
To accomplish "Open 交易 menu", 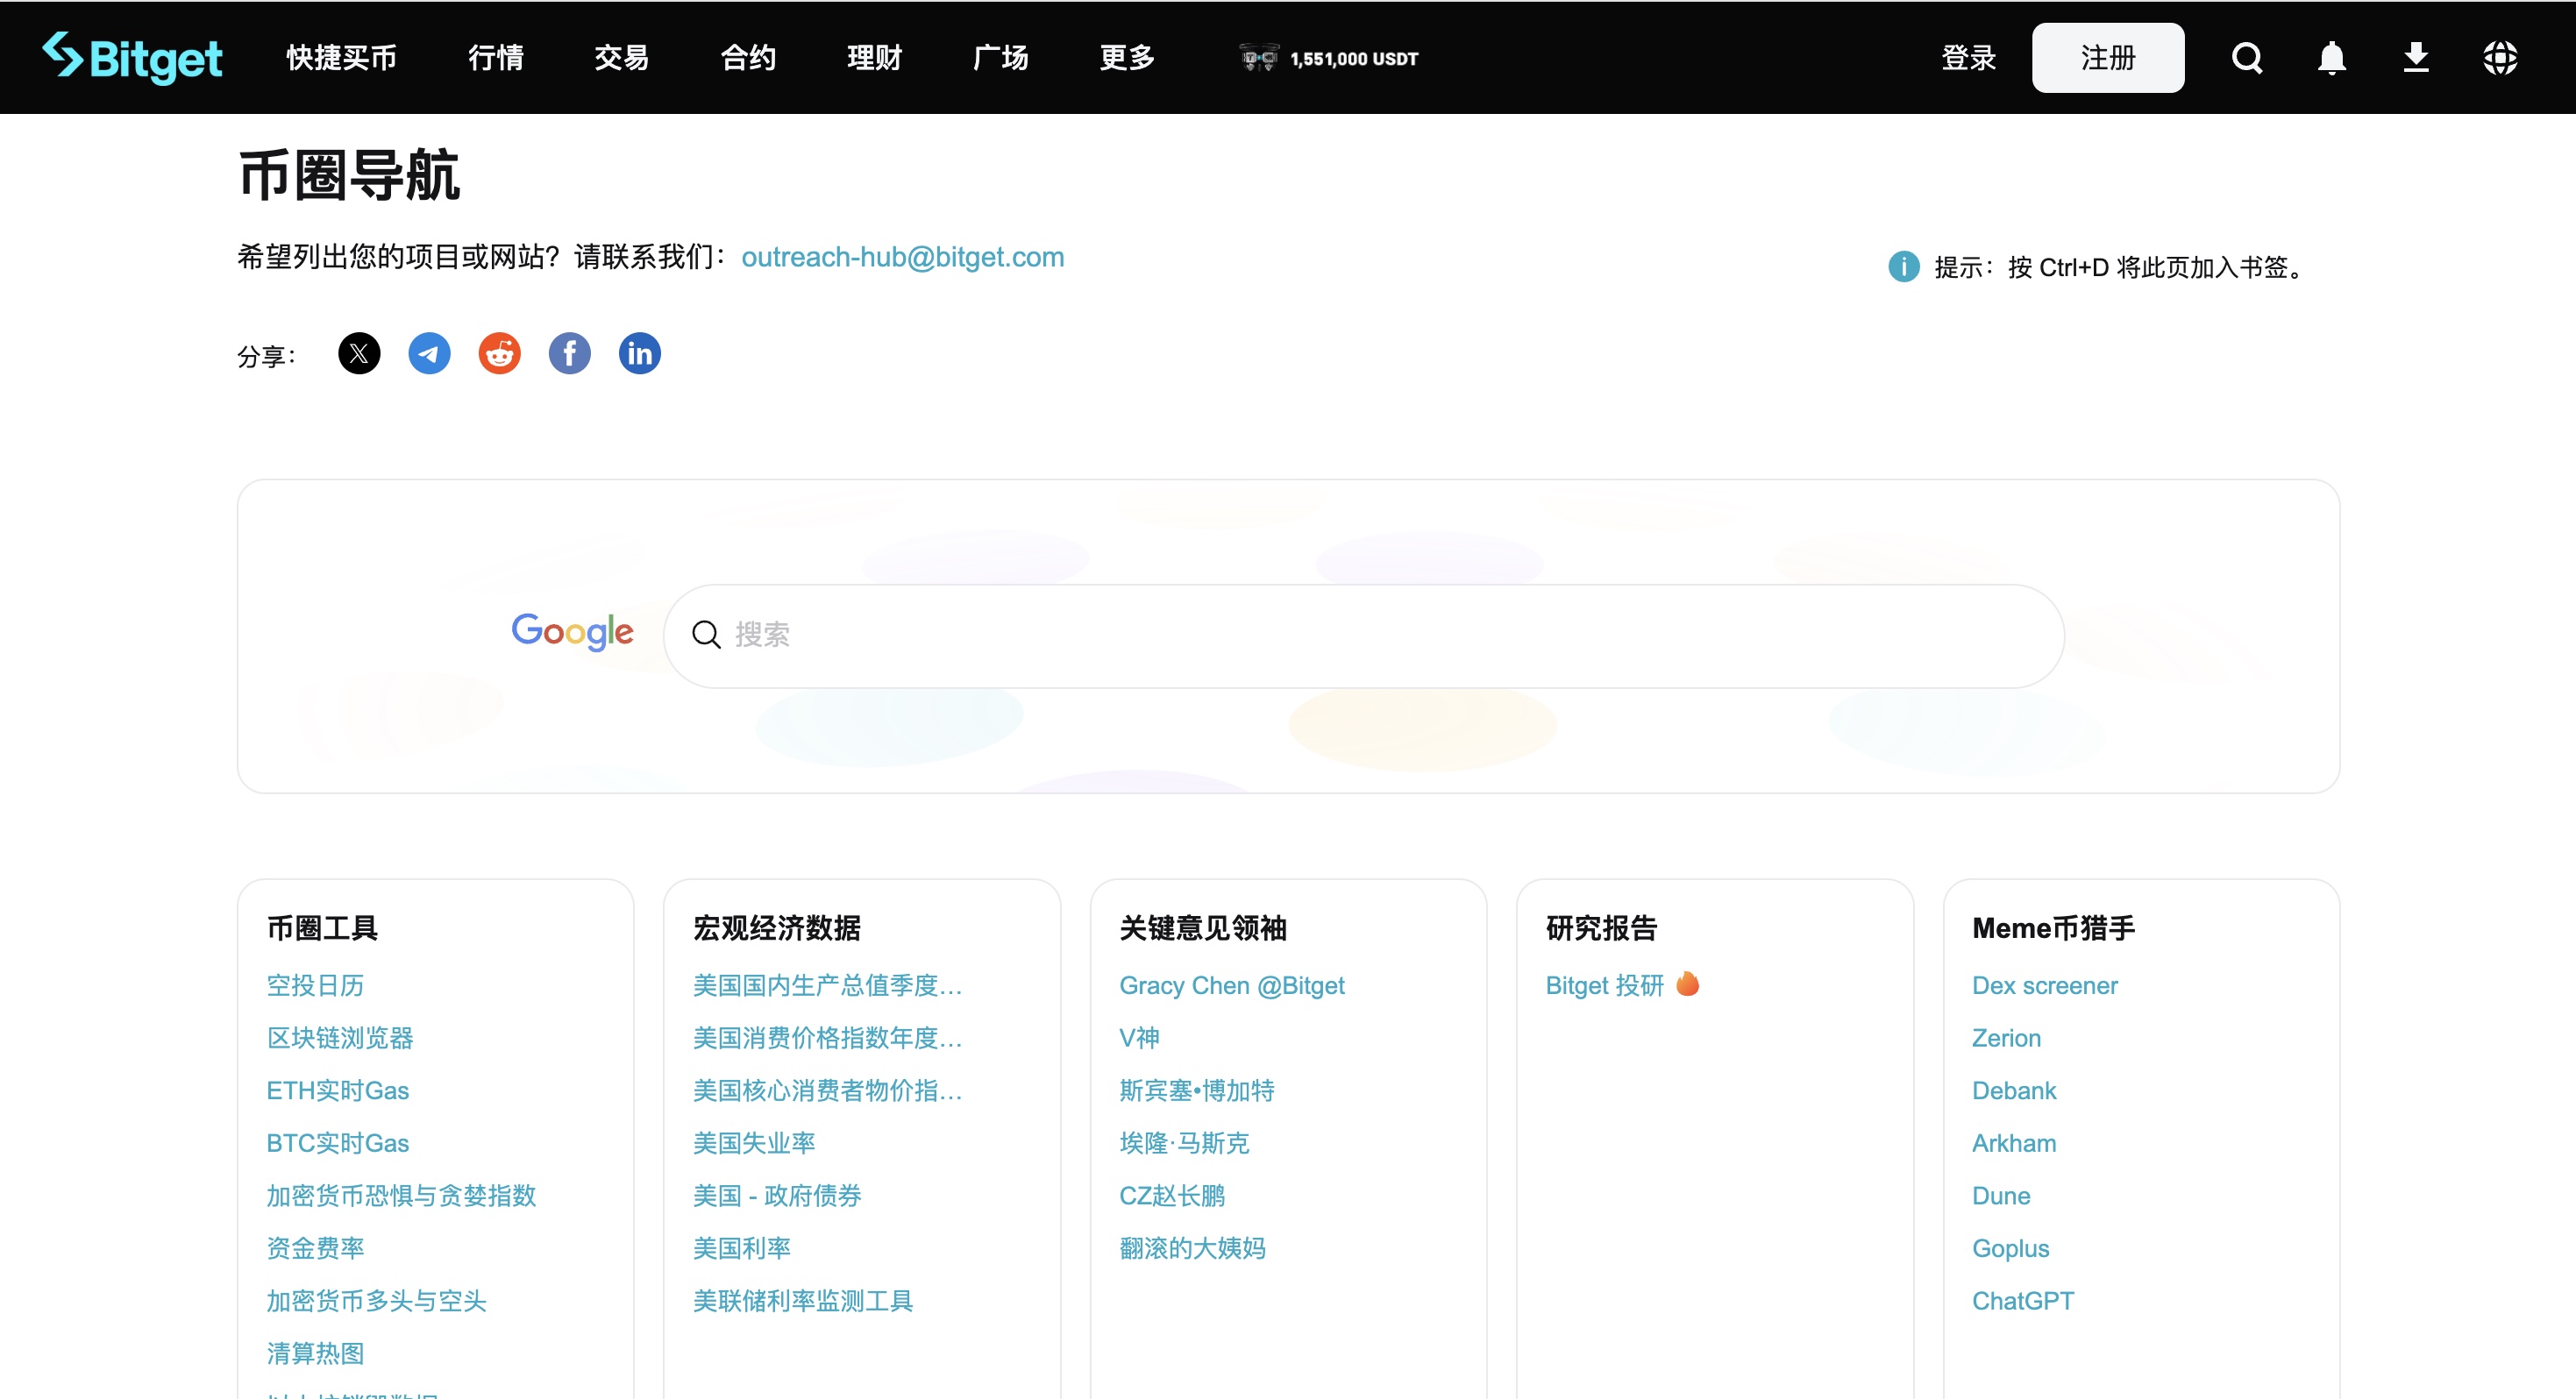I will pyautogui.click(x=622, y=58).
